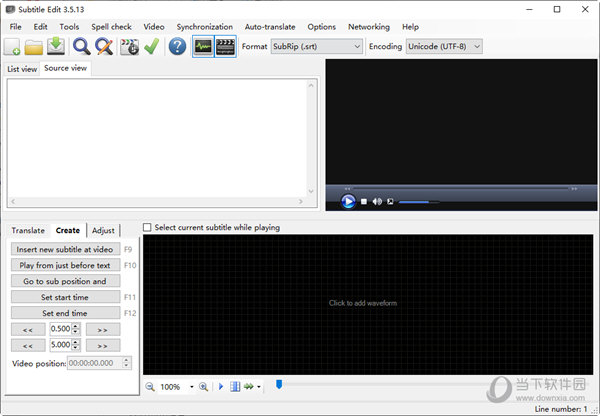Screen dimensions: 600x416
Task: Open the Auto-translate menu
Action: 270,27
